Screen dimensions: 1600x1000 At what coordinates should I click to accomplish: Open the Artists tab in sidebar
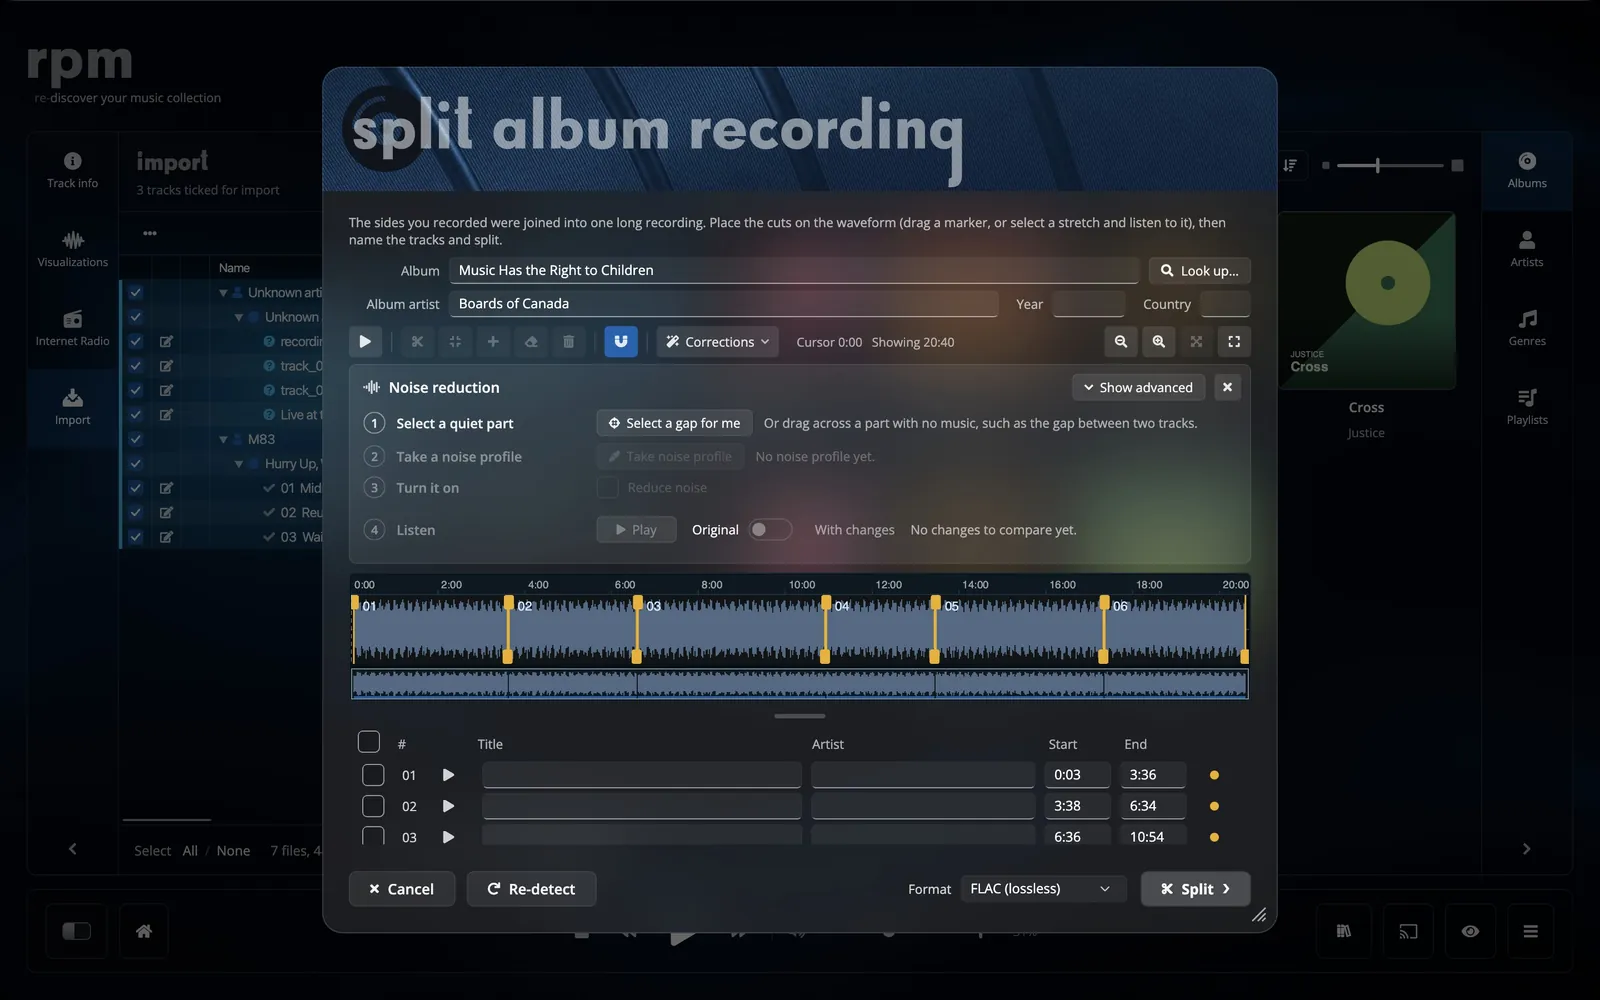(x=1527, y=249)
